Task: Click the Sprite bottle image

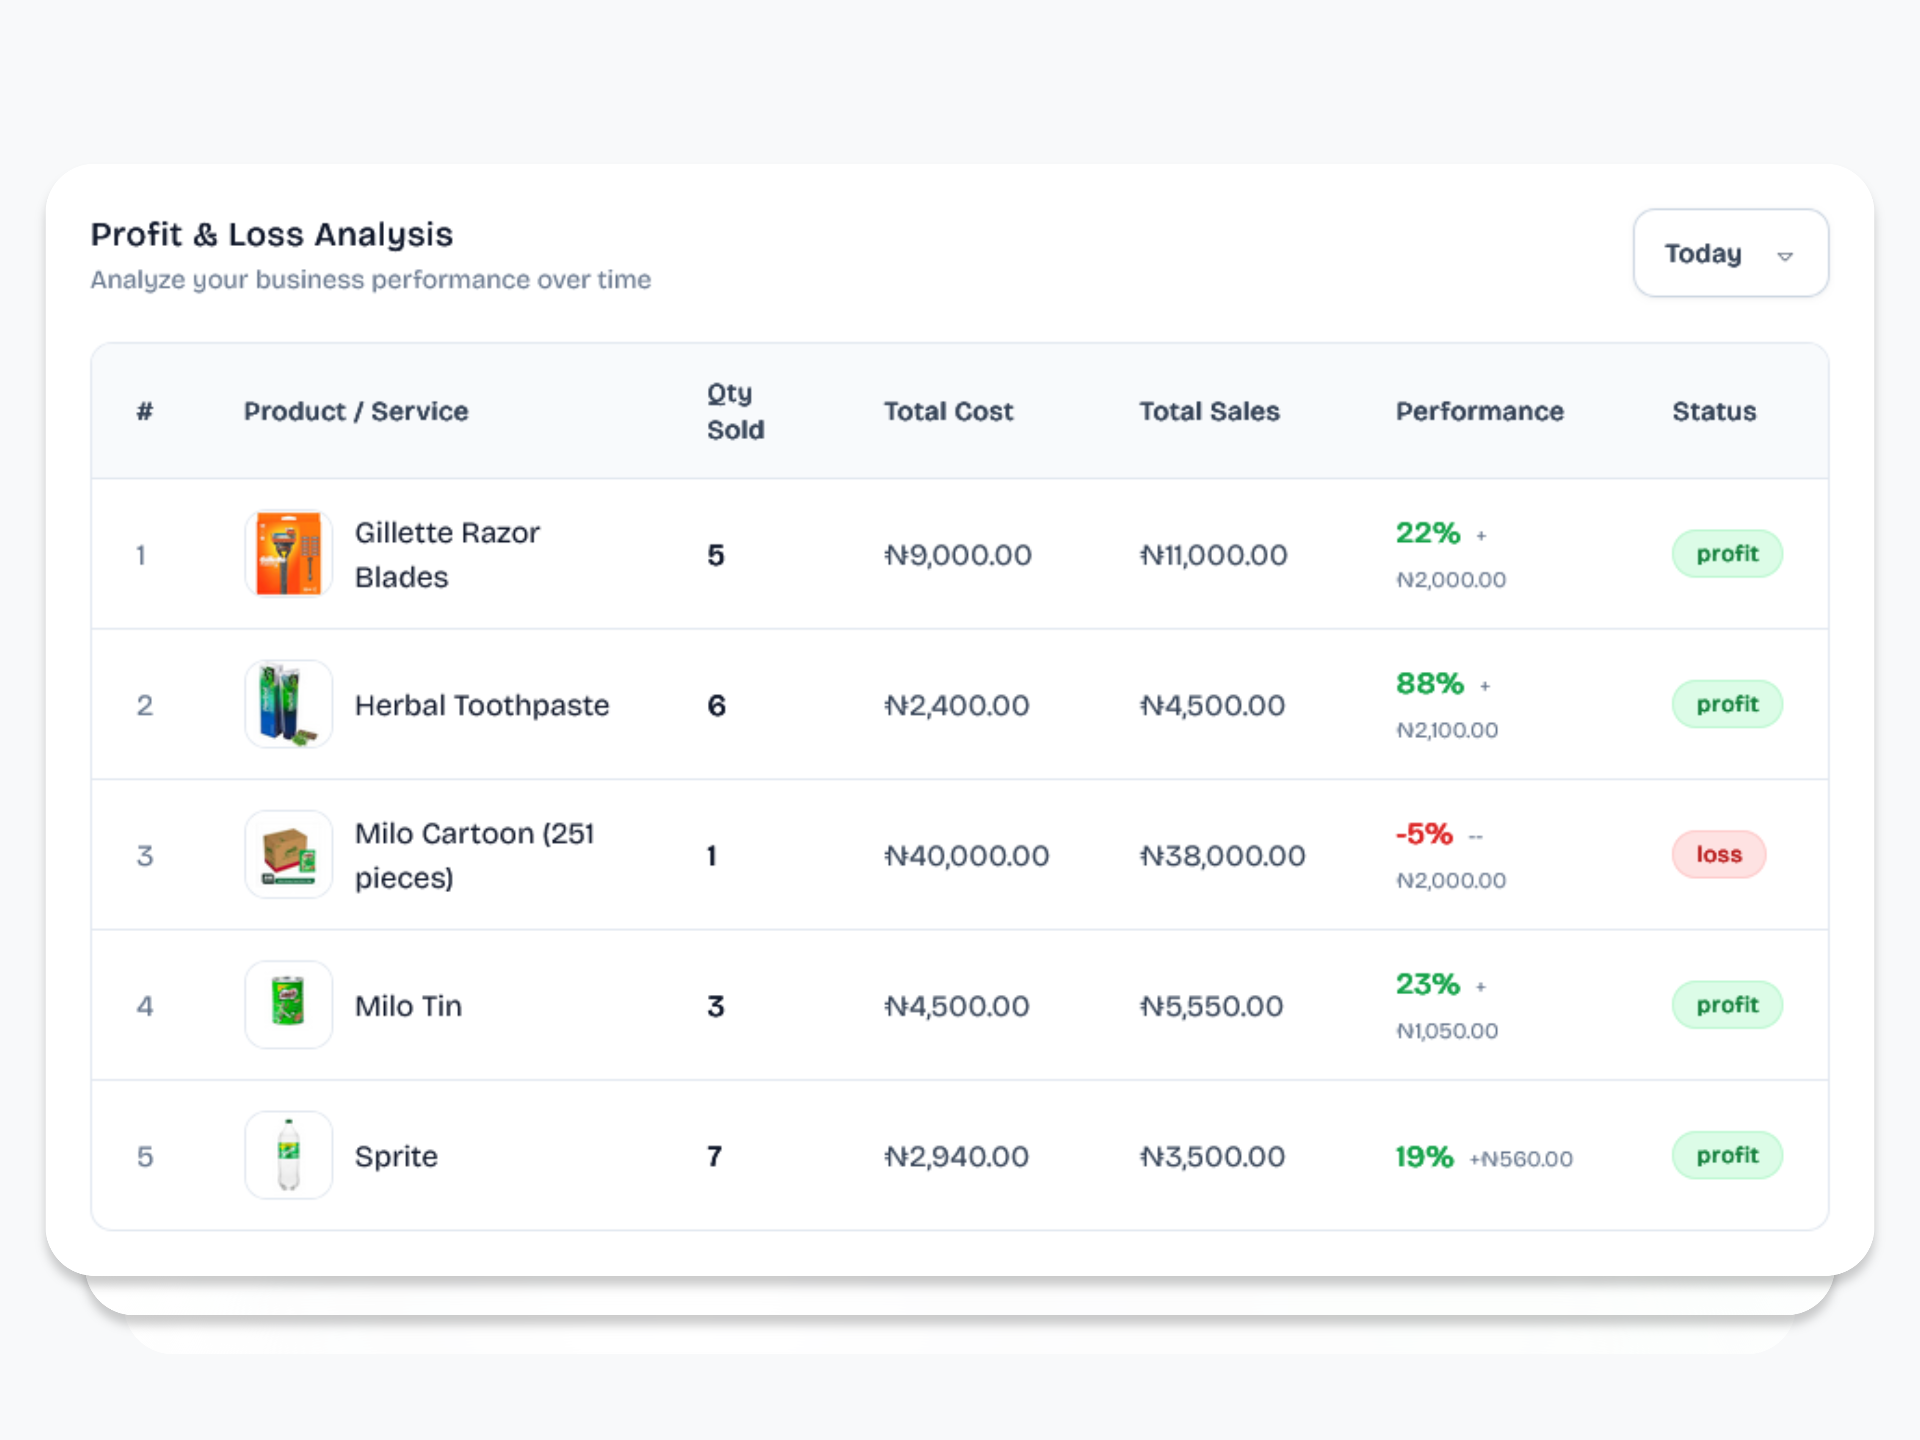Action: coord(288,1155)
